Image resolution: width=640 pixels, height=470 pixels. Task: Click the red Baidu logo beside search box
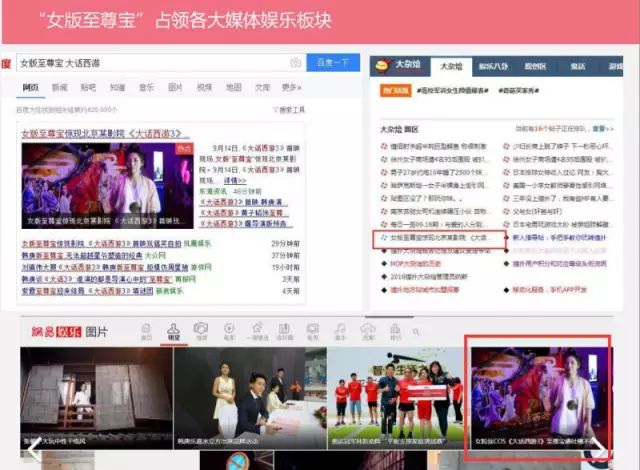pyautogui.click(x=6, y=64)
